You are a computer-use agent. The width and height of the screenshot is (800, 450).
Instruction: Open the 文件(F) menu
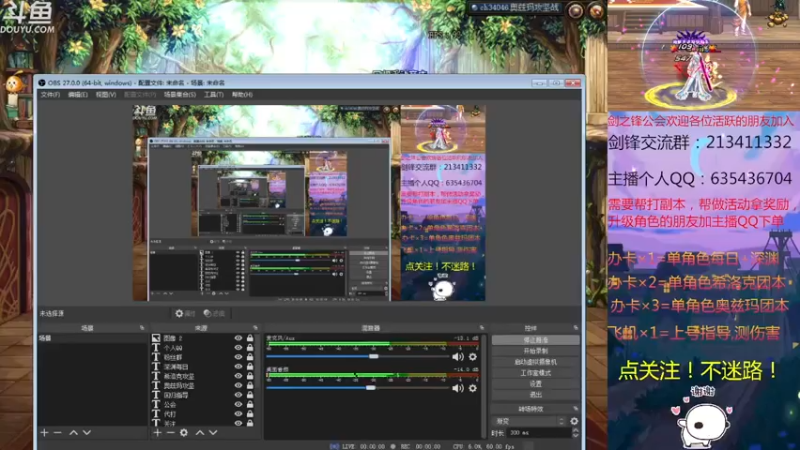(x=50, y=95)
